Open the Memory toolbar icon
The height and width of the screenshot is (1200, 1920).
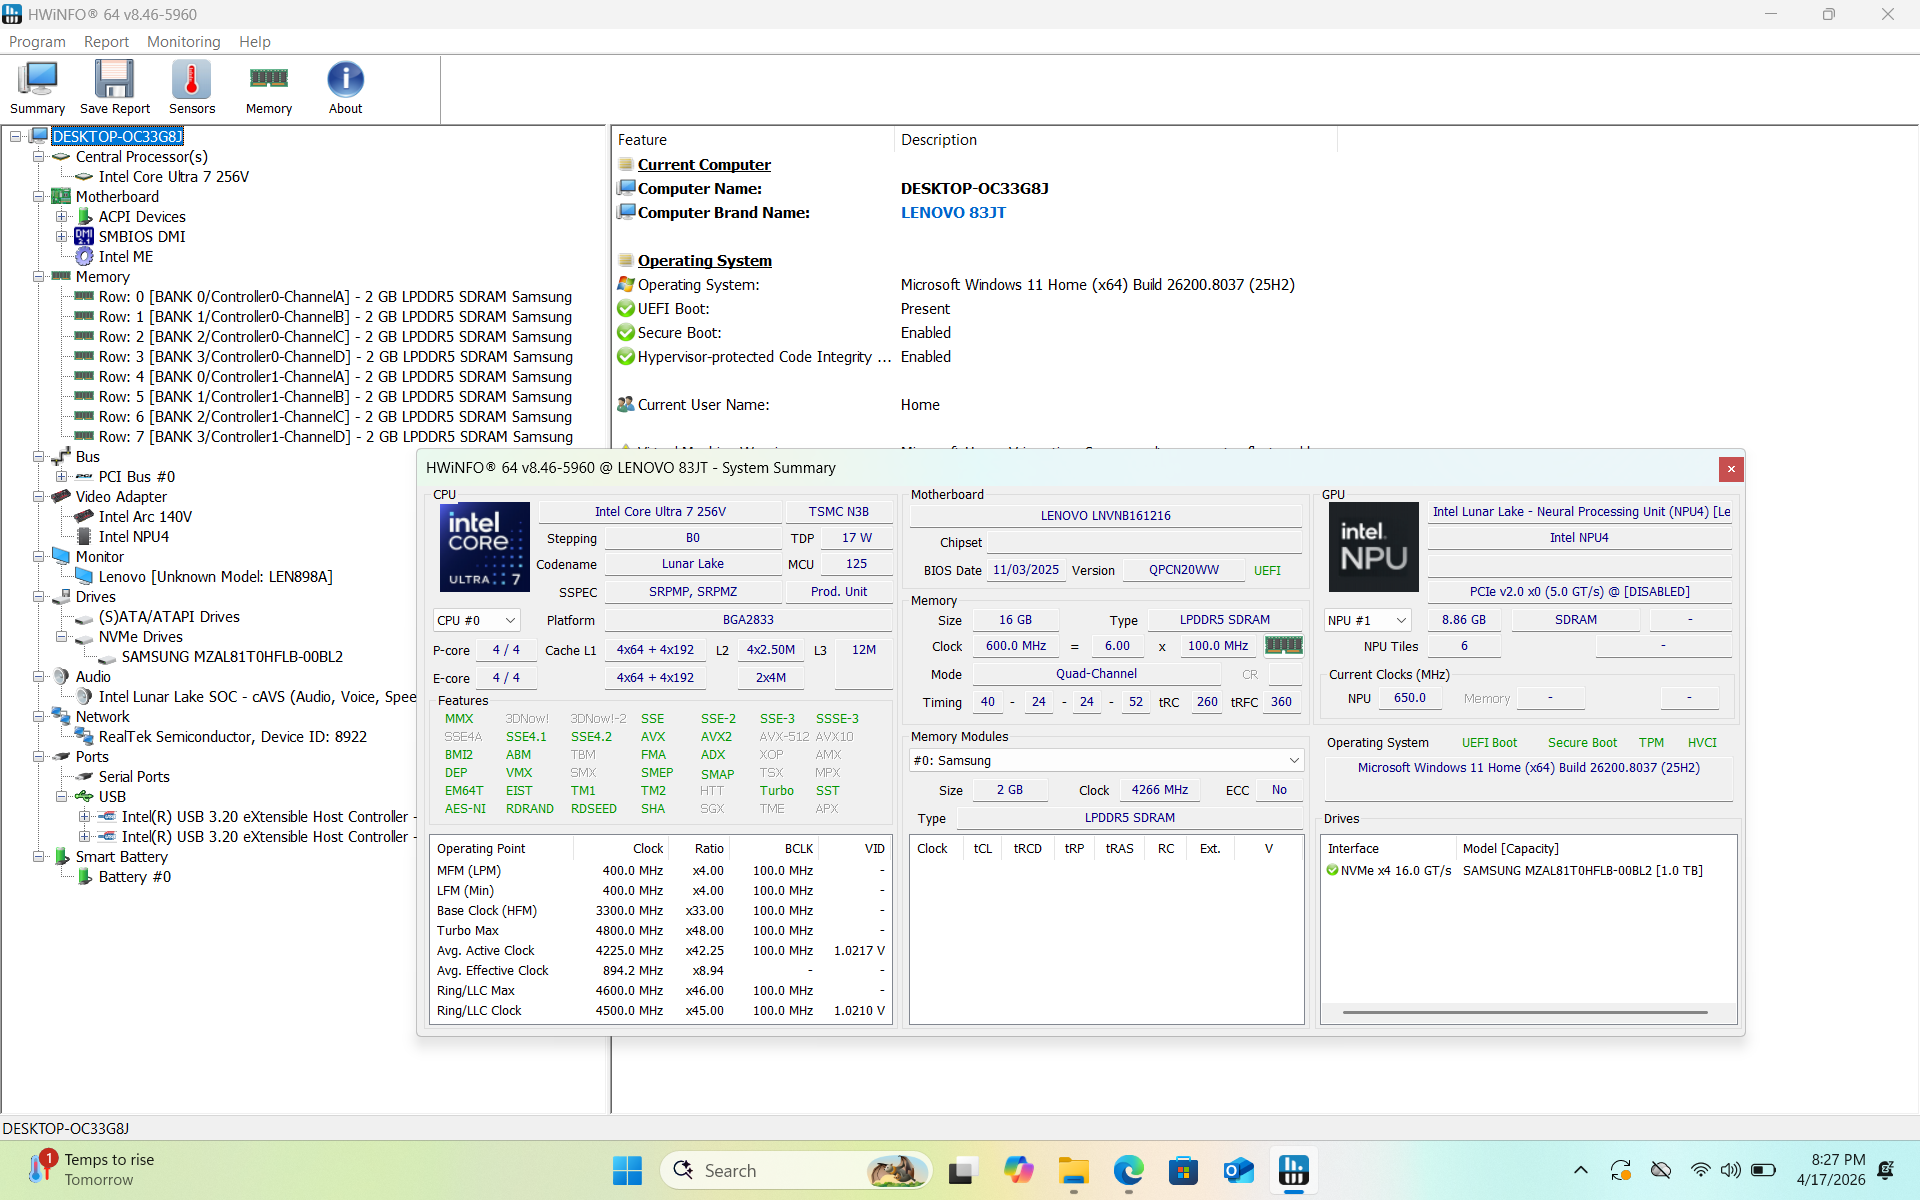click(269, 88)
